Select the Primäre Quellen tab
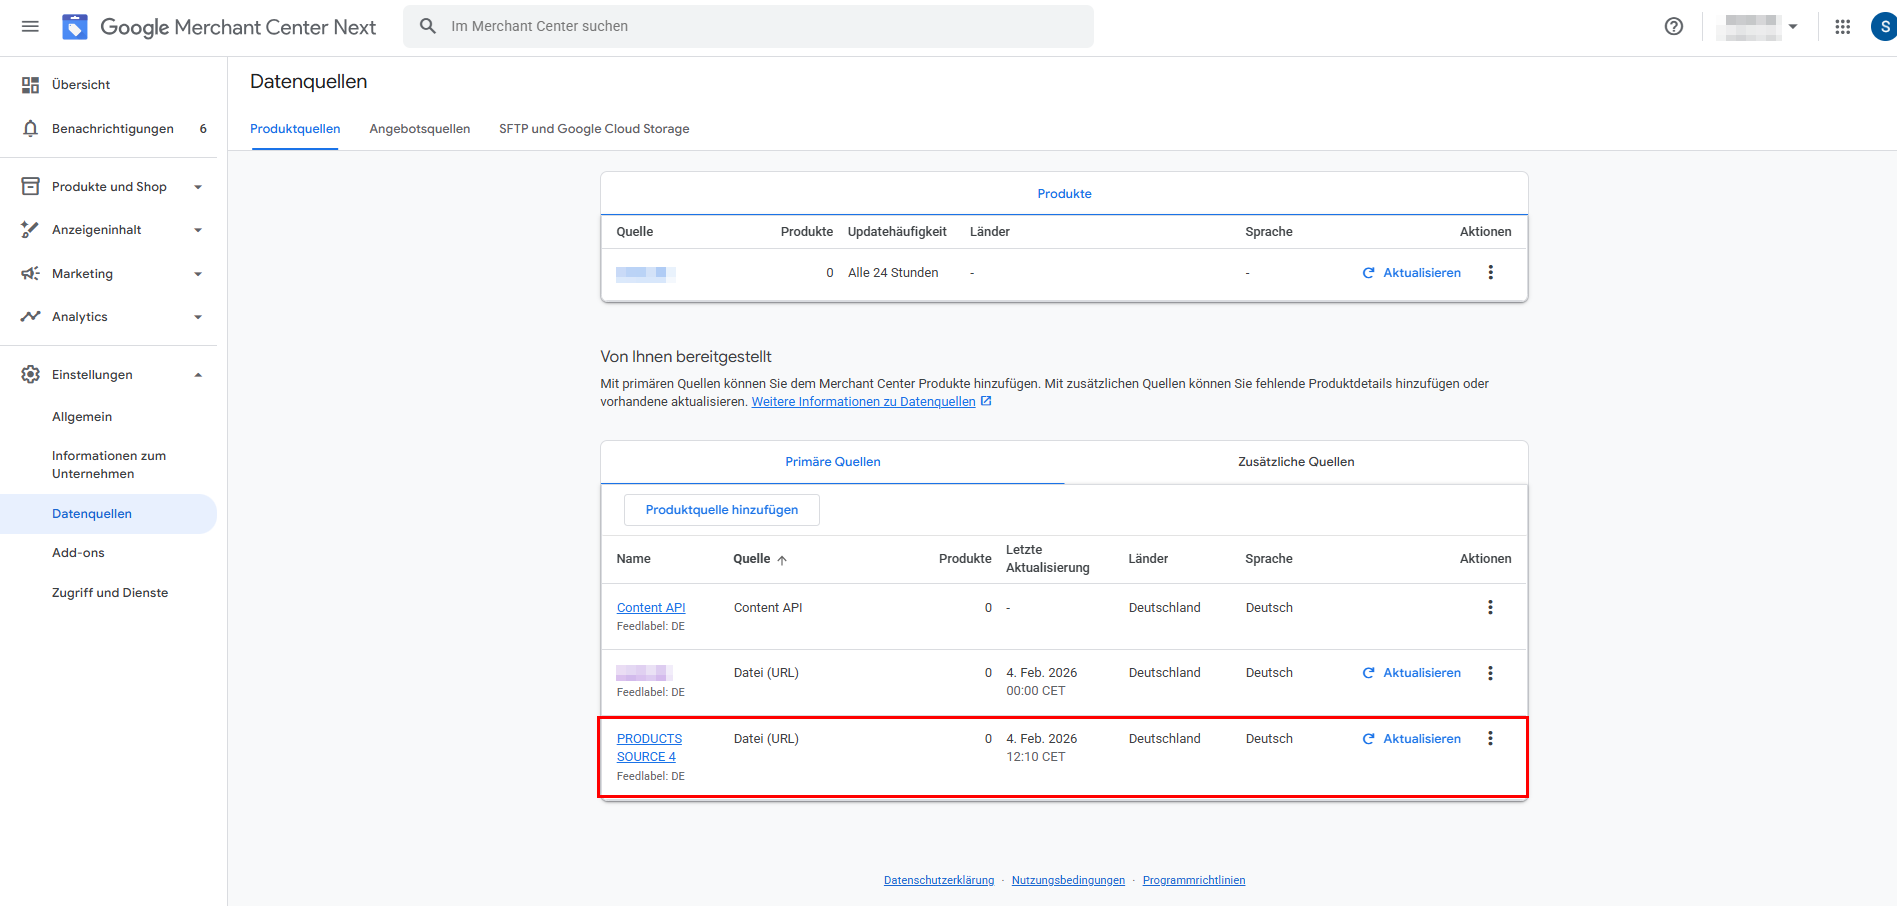 coord(833,462)
